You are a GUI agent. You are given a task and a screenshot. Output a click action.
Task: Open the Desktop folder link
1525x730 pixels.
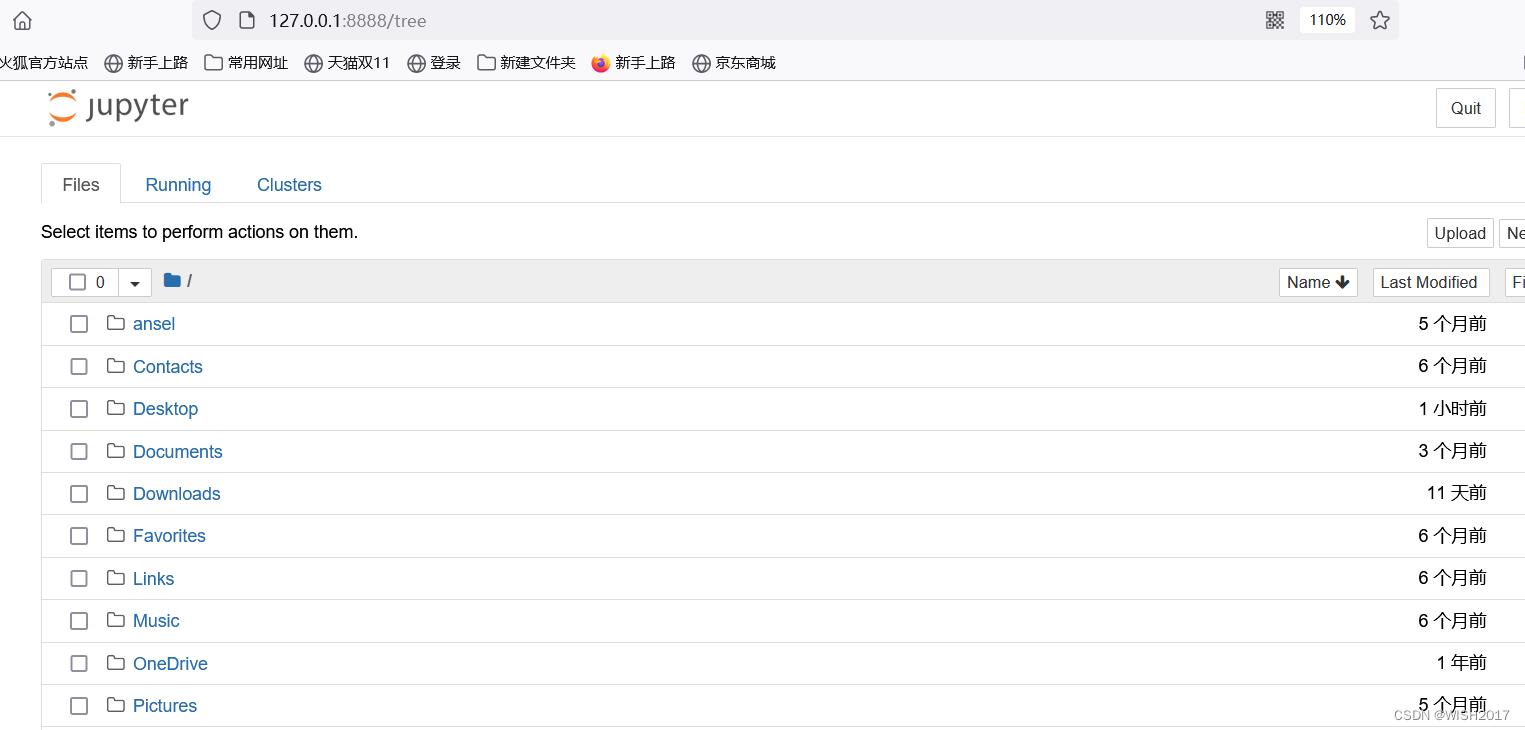click(x=166, y=409)
